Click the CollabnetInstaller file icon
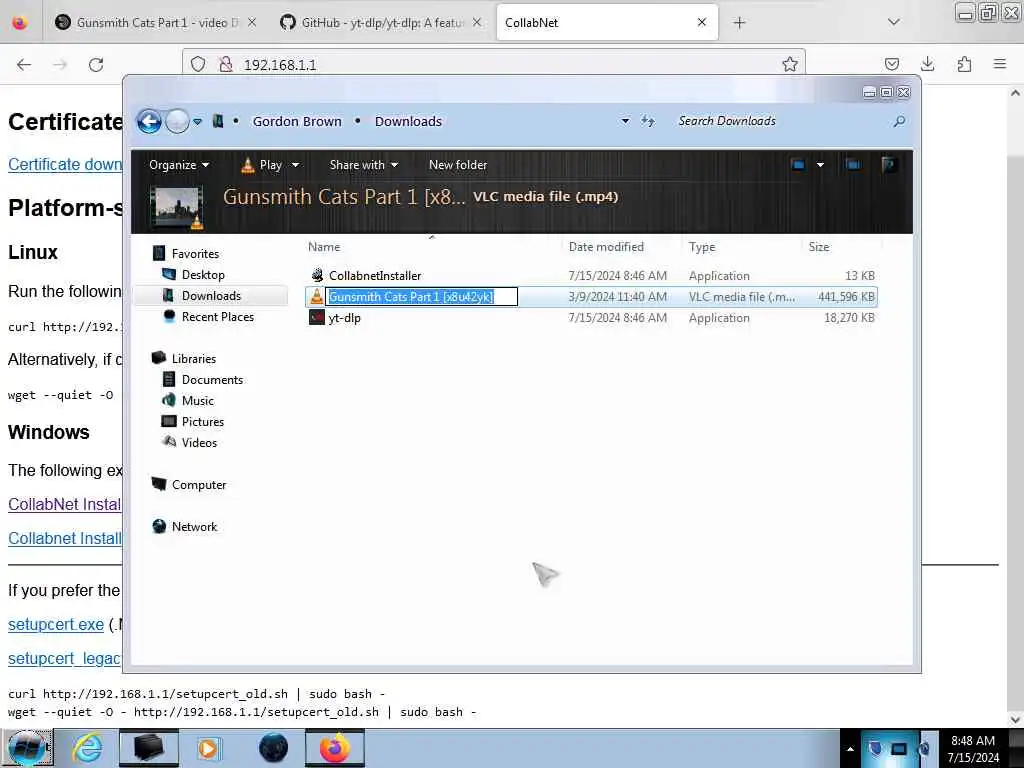This screenshot has width=1024, height=768. click(317, 276)
